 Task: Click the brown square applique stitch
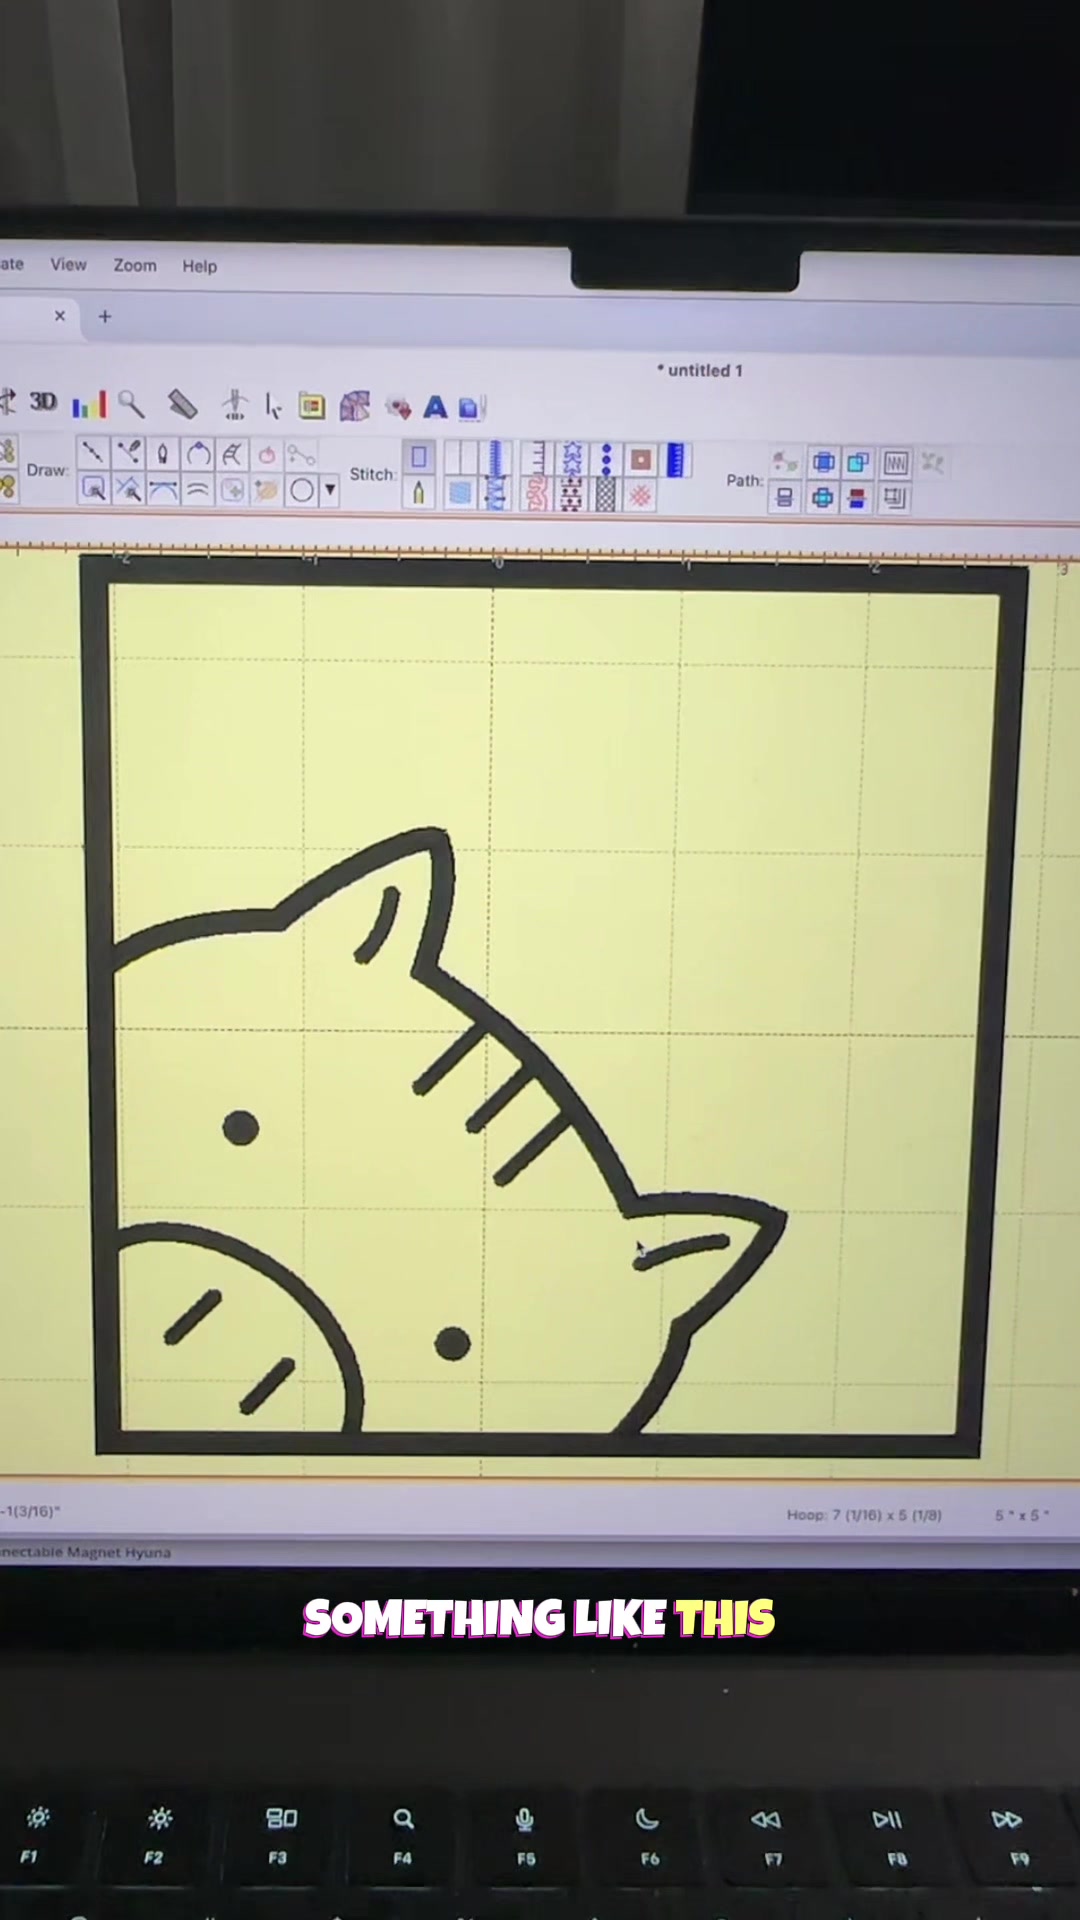click(641, 460)
